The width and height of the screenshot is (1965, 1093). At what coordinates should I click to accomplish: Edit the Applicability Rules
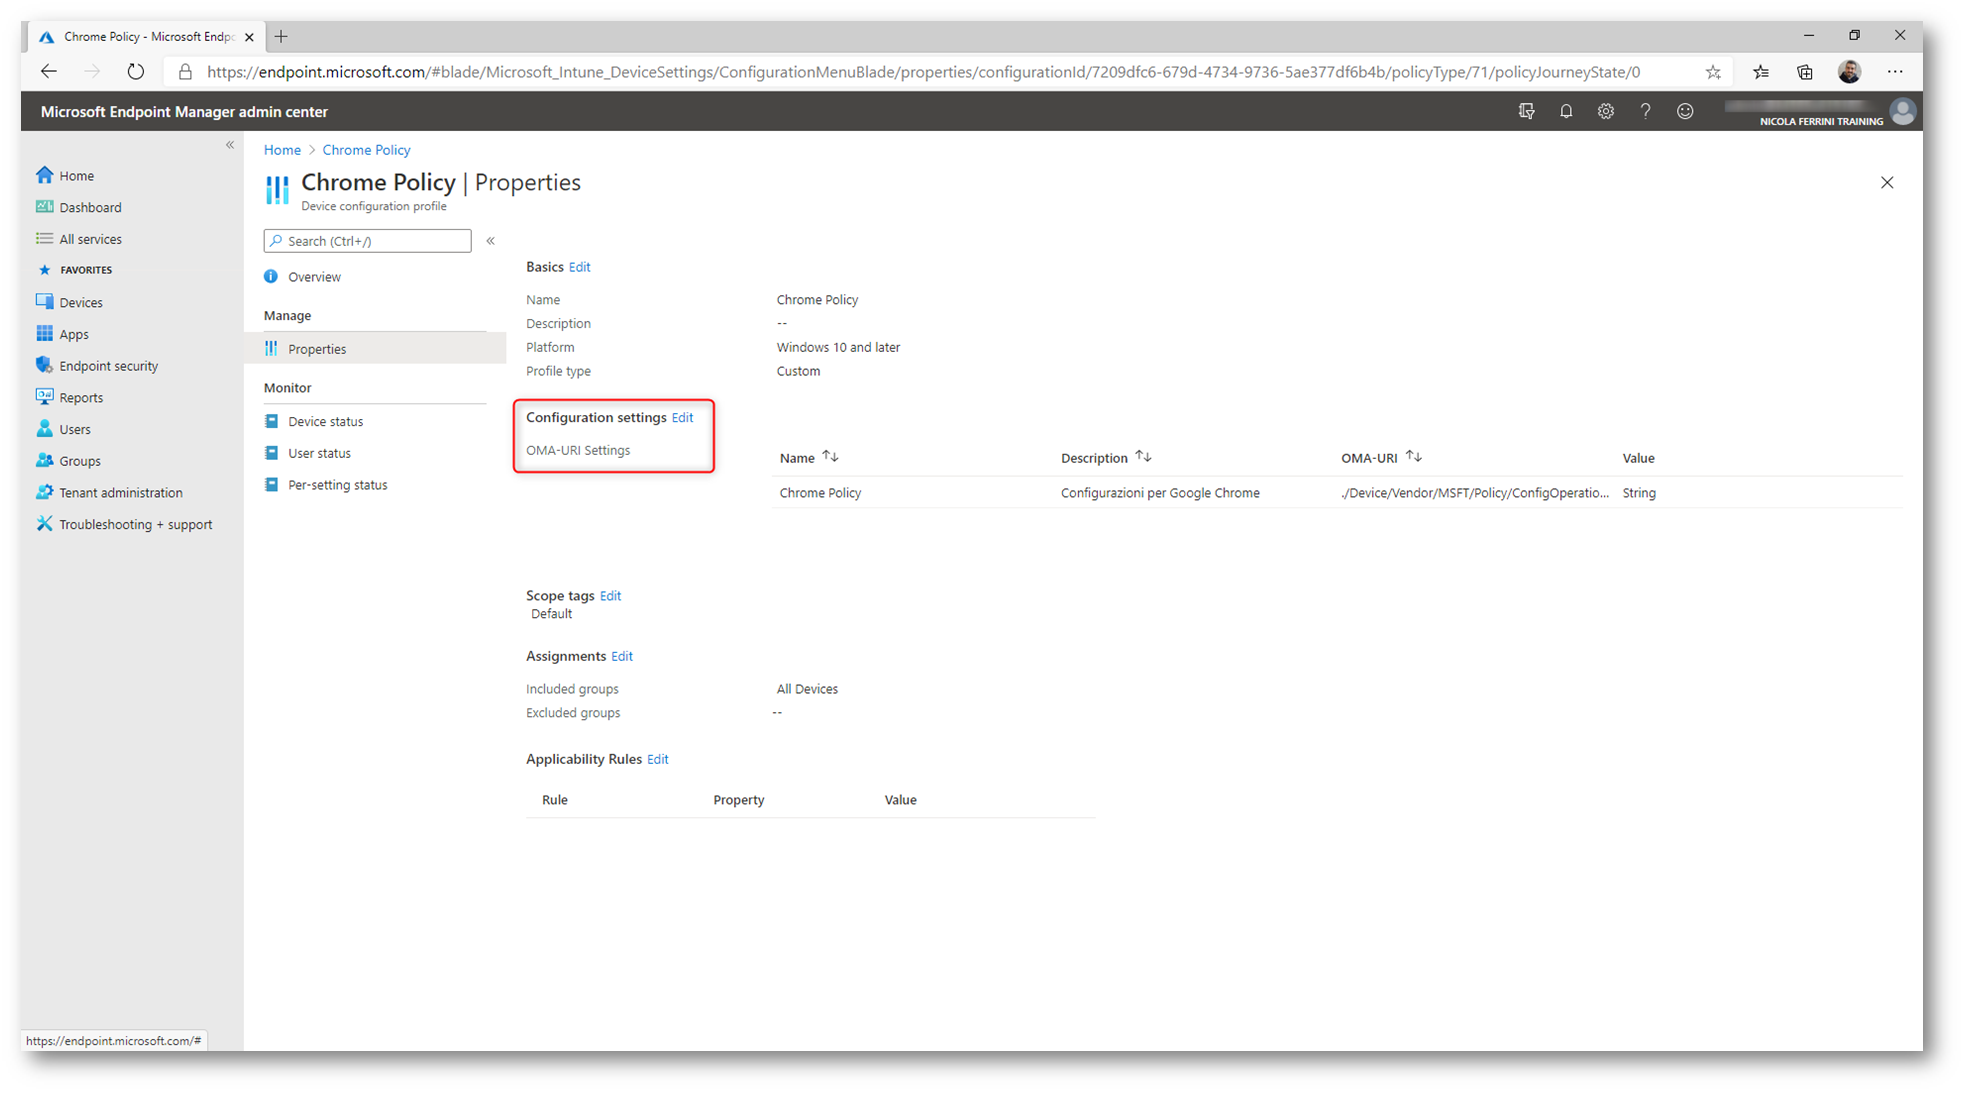click(657, 759)
